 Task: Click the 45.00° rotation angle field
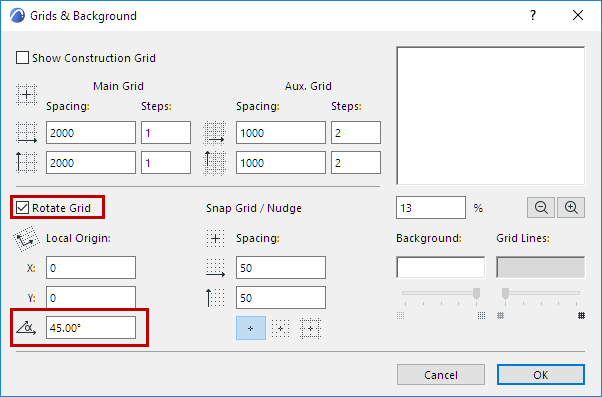click(91, 328)
